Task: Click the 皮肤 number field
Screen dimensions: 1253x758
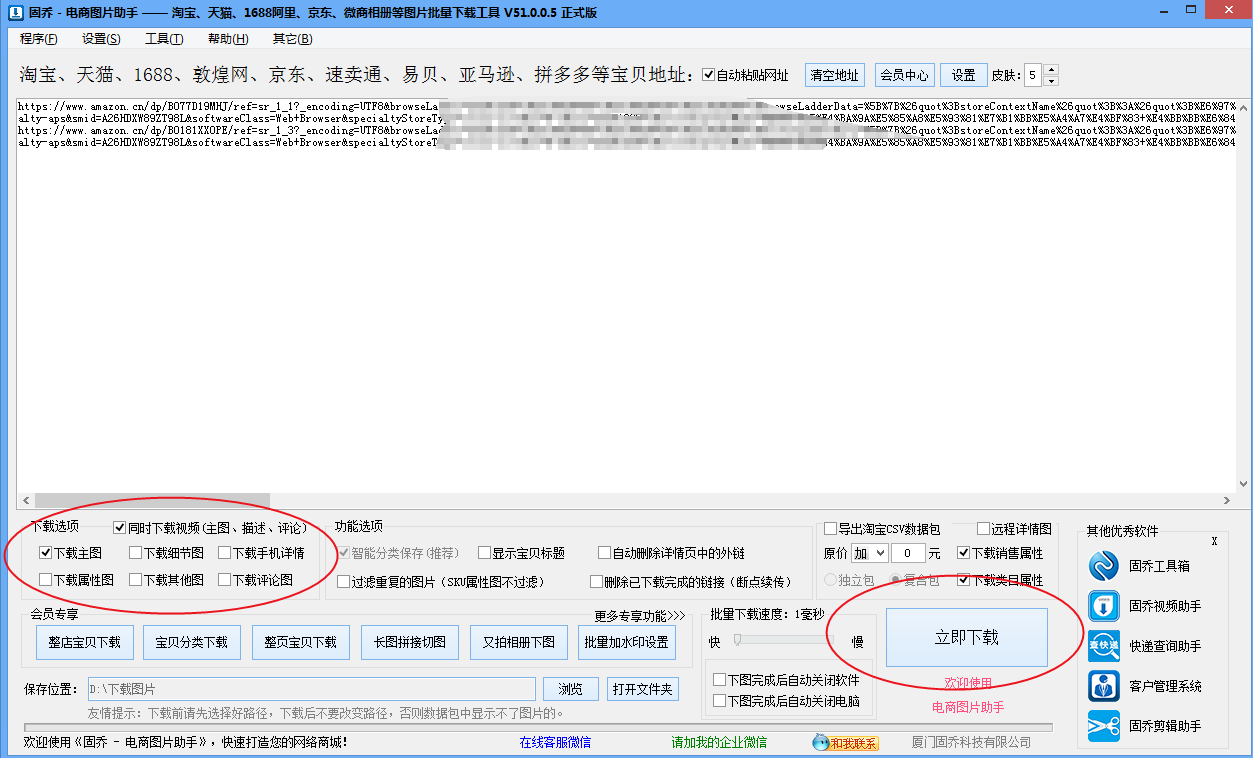Action: (x=1031, y=75)
